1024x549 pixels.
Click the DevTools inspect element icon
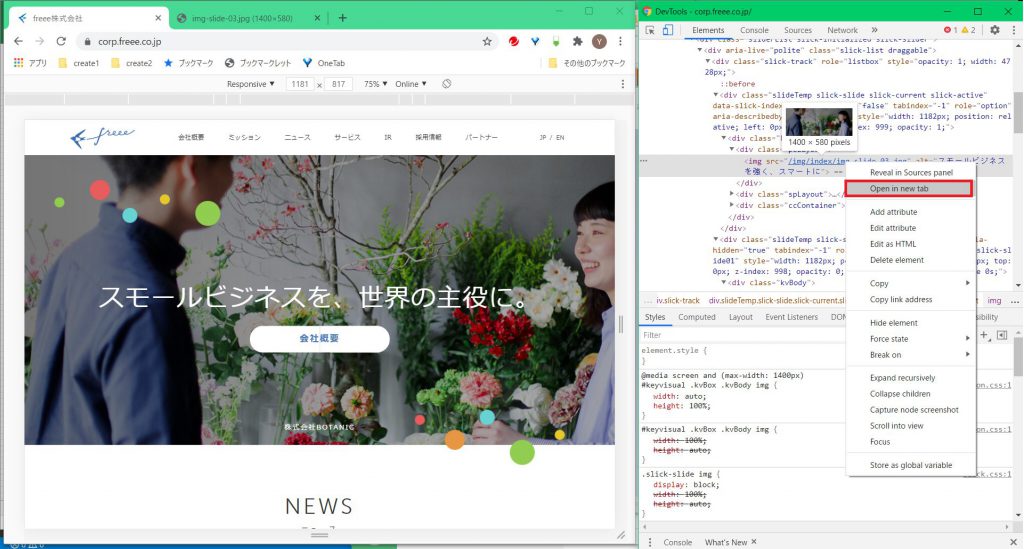click(650, 30)
